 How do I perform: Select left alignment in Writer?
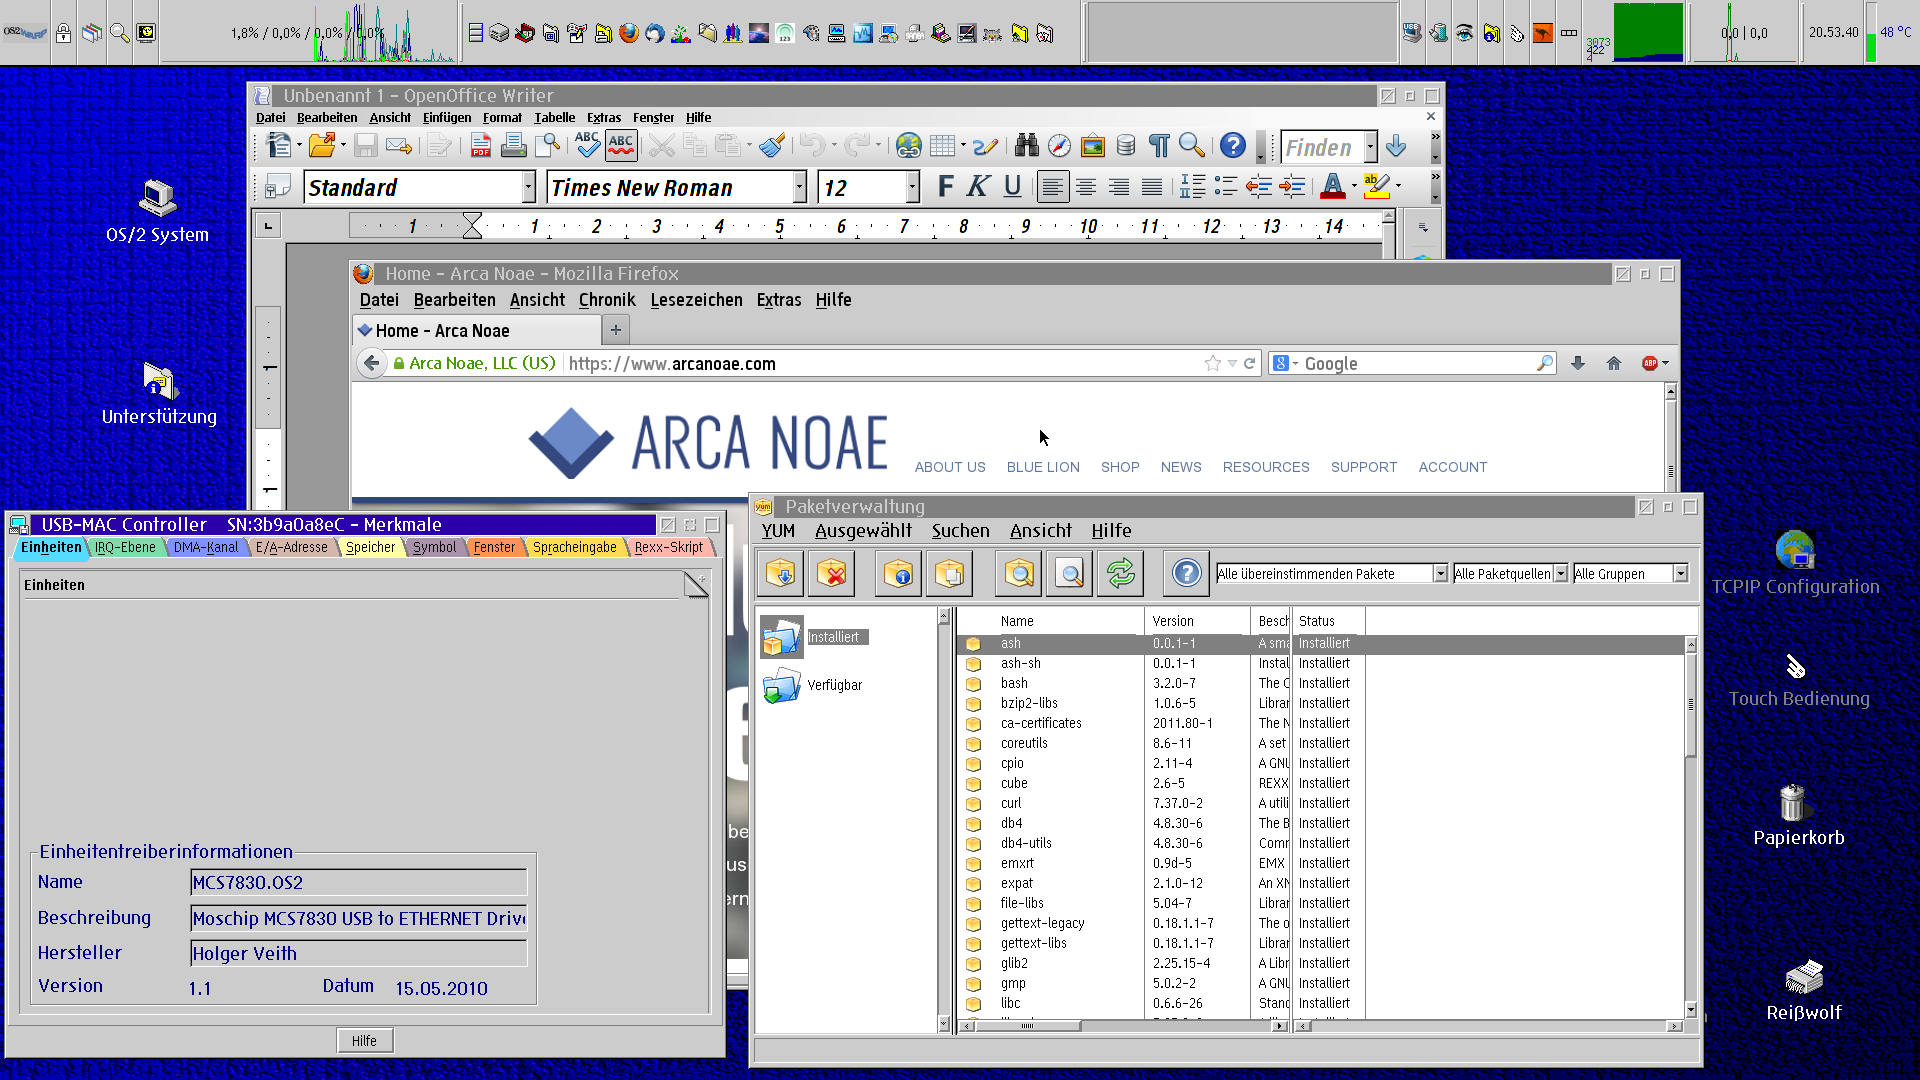tap(1053, 187)
